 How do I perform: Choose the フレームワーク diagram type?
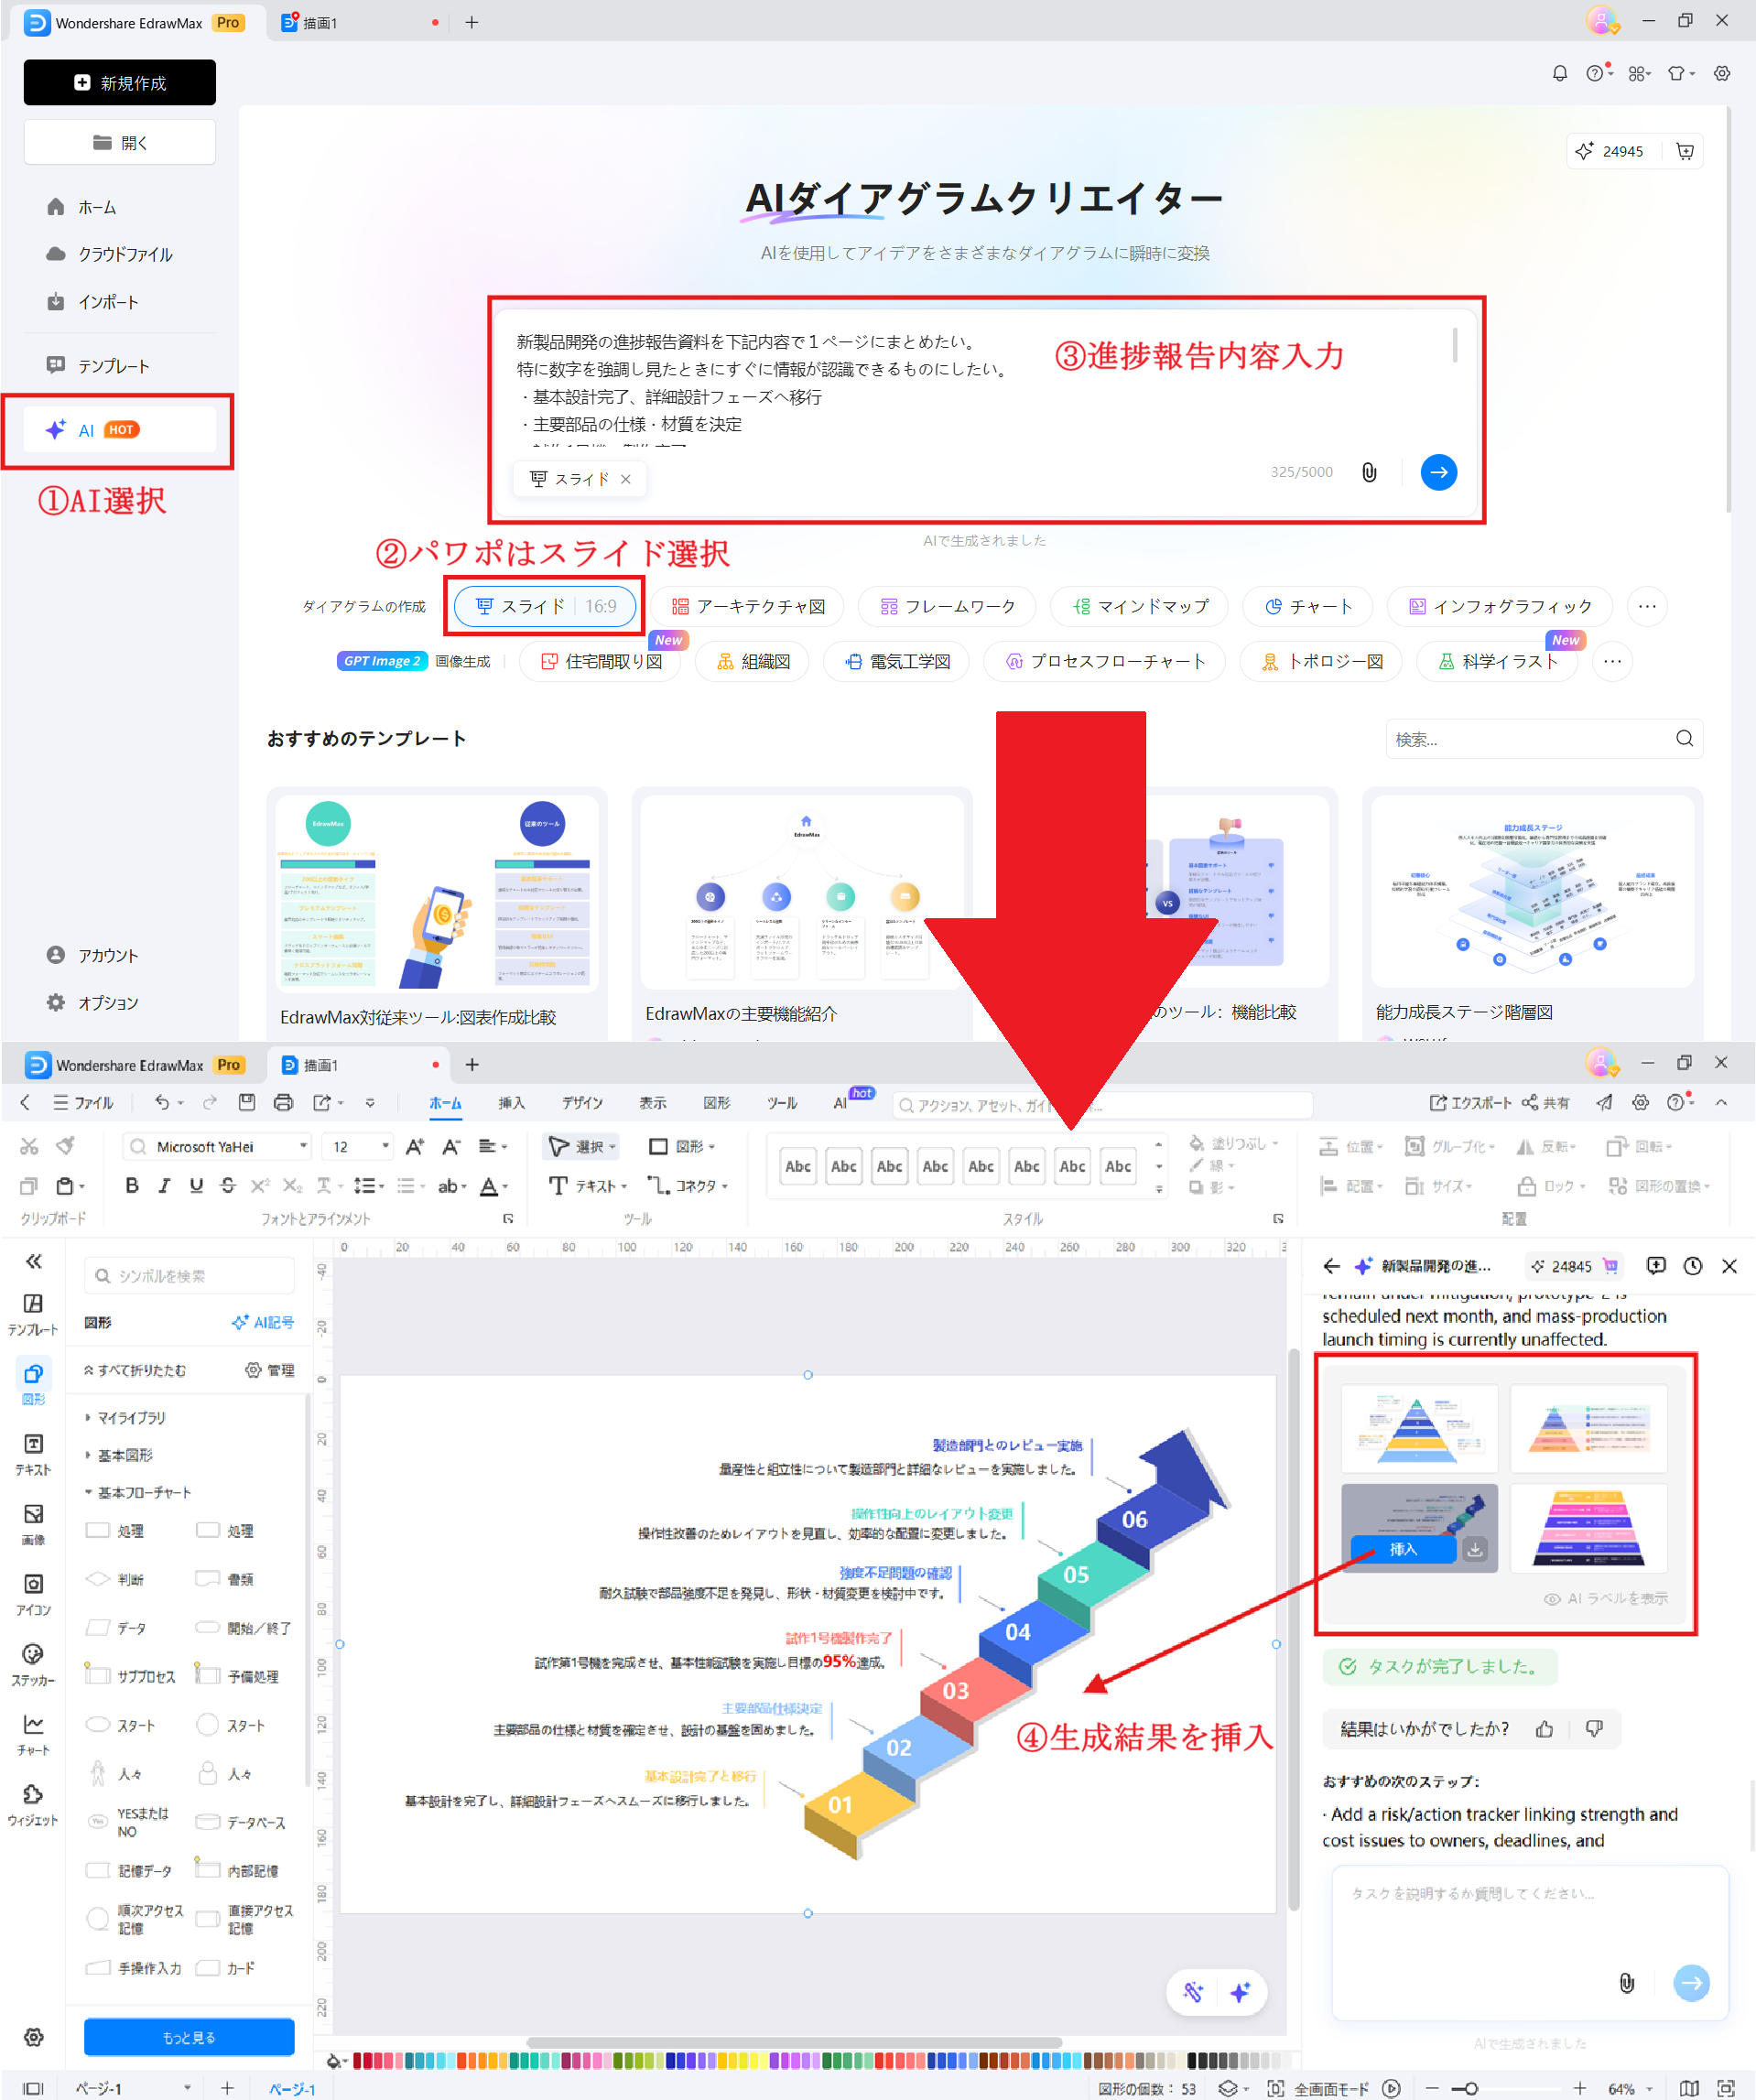(947, 606)
